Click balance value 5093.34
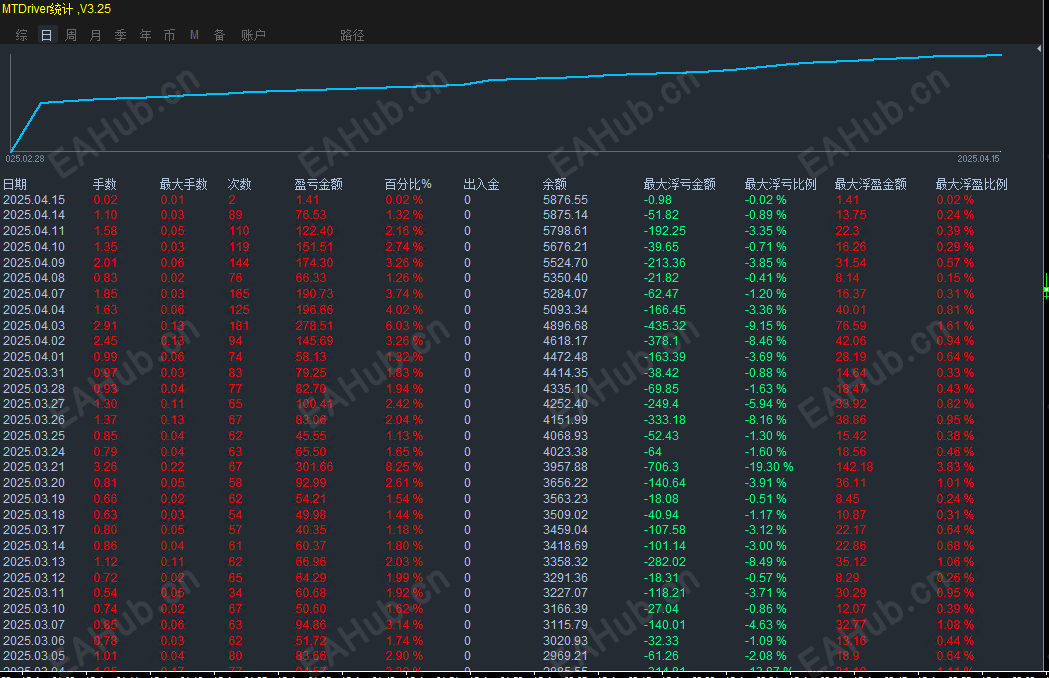 pyautogui.click(x=565, y=310)
